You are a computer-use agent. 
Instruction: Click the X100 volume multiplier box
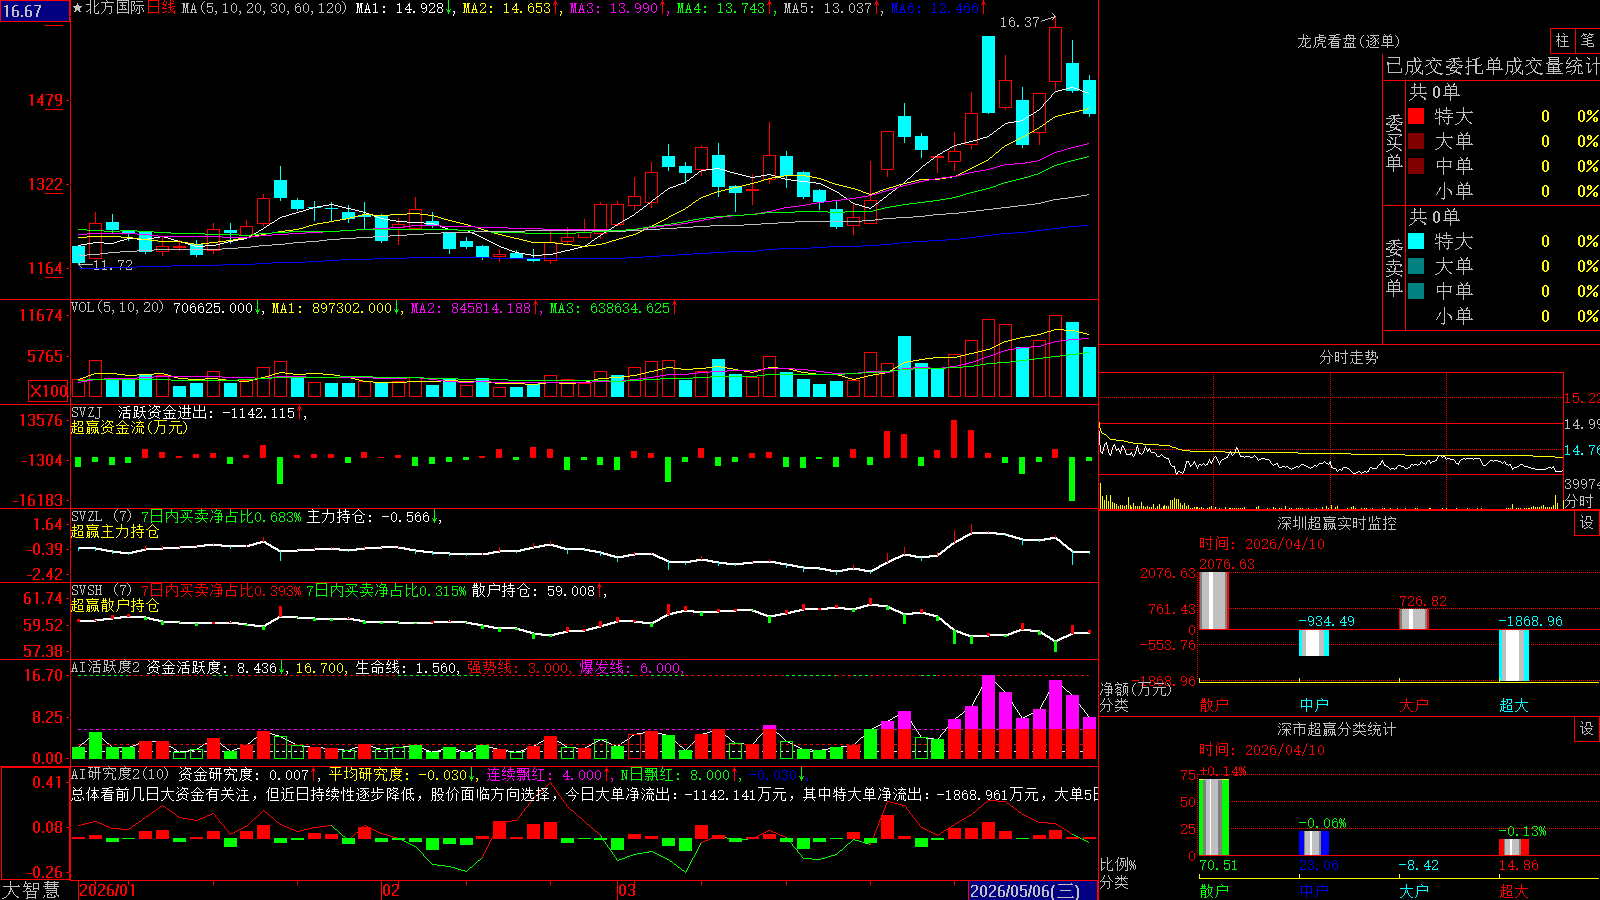point(49,391)
